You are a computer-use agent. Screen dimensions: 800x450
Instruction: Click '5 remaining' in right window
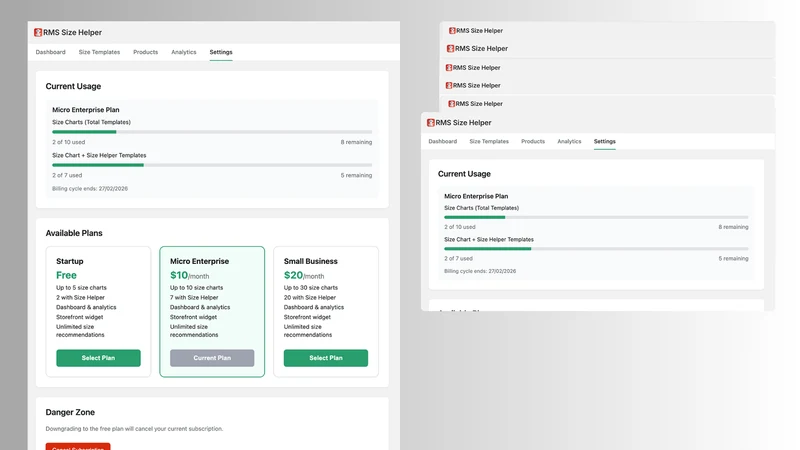point(733,259)
